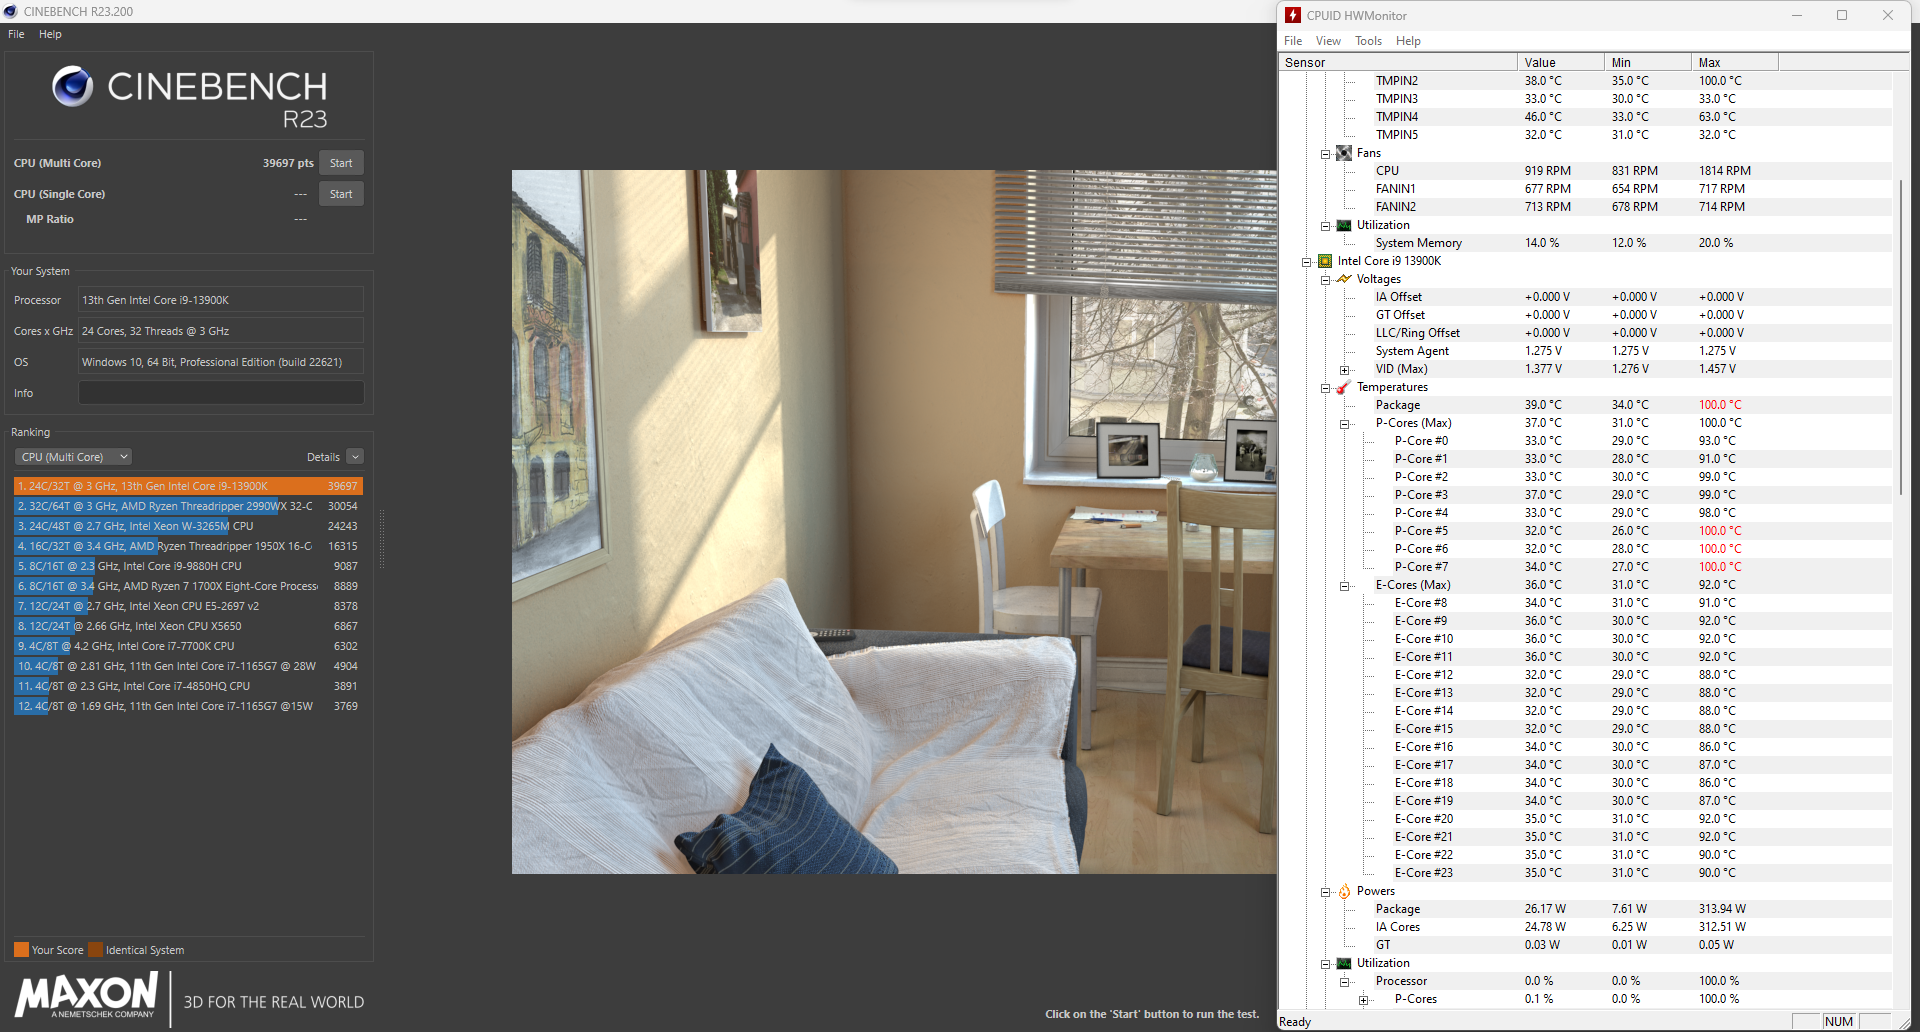Image resolution: width=1920 pixels, height=1032 pixels.
Task: Collapse the Processor utilization node
Action: tap(1345, 982)
